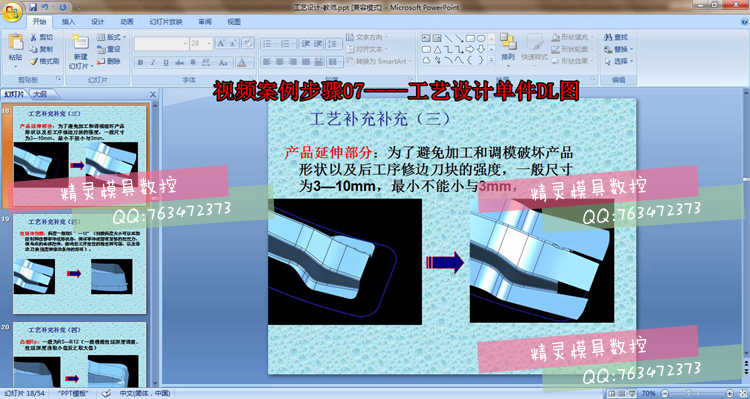
Task: Open the round Office button menu
Action: point(12,12)
